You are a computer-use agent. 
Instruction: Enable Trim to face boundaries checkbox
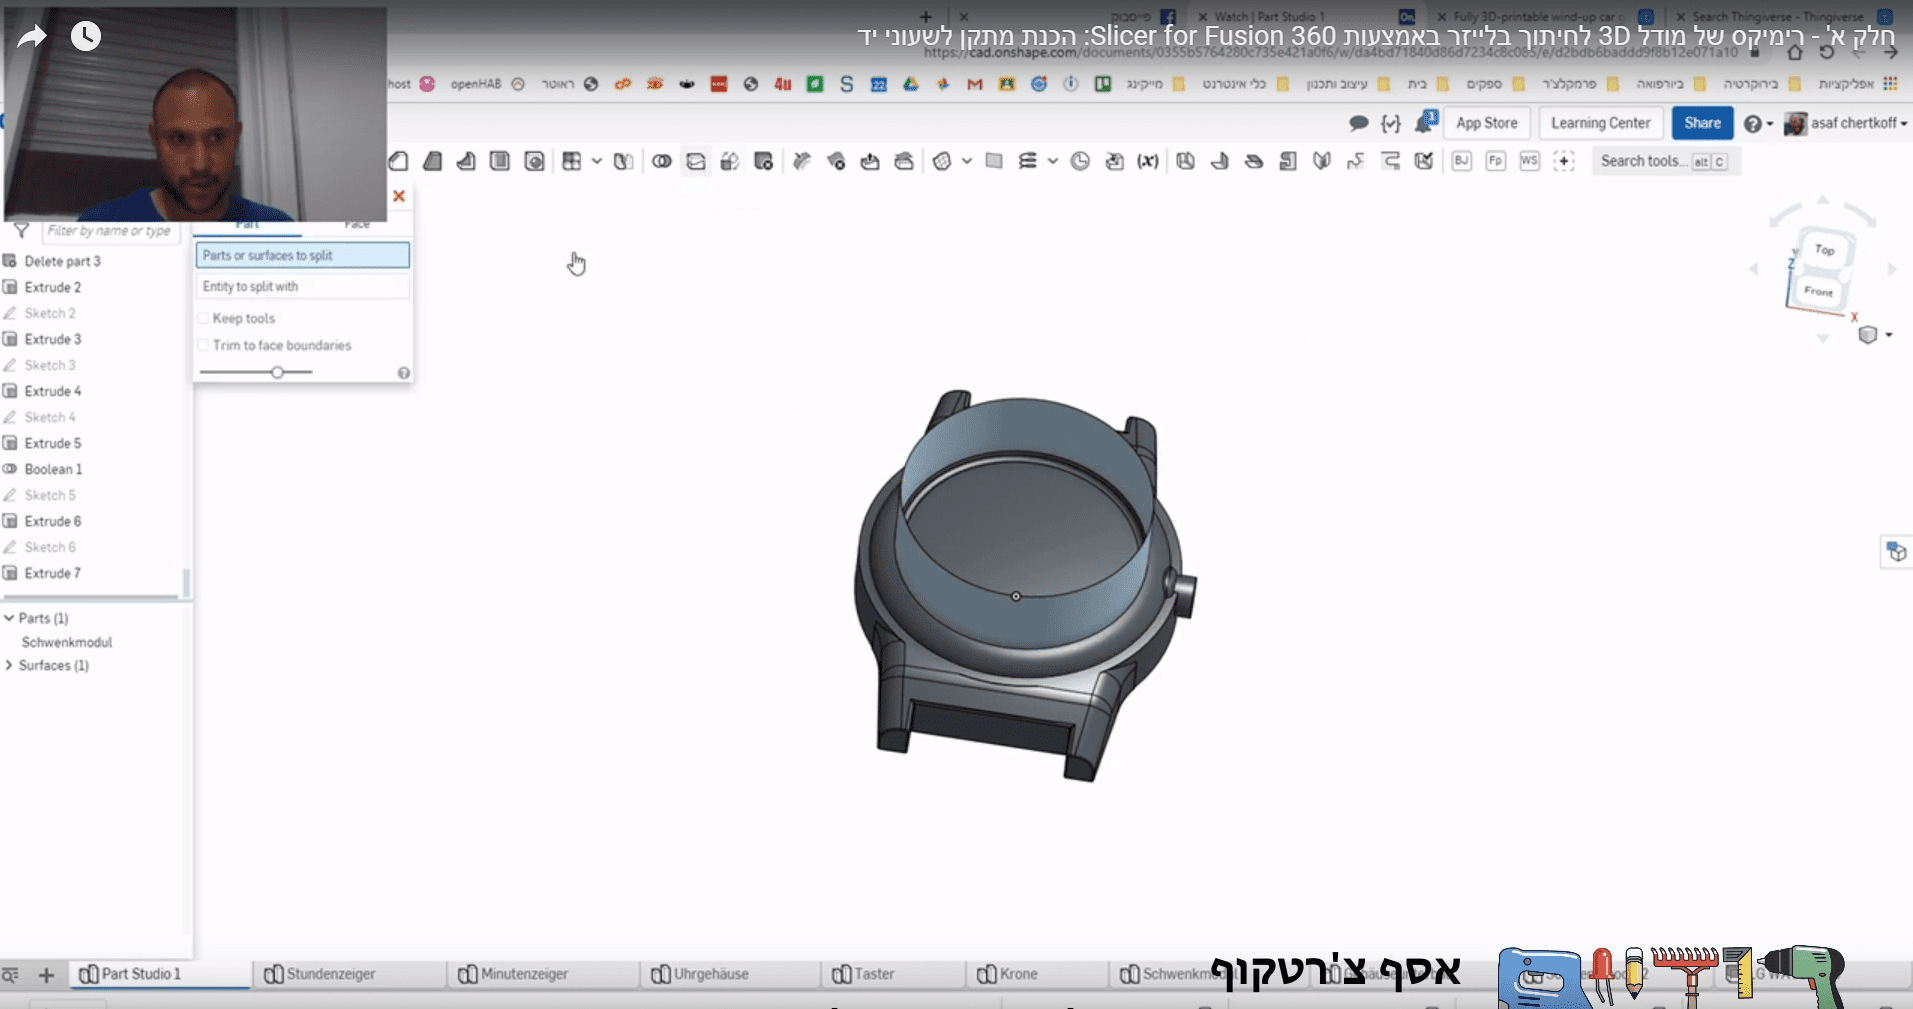click(203, 345)
